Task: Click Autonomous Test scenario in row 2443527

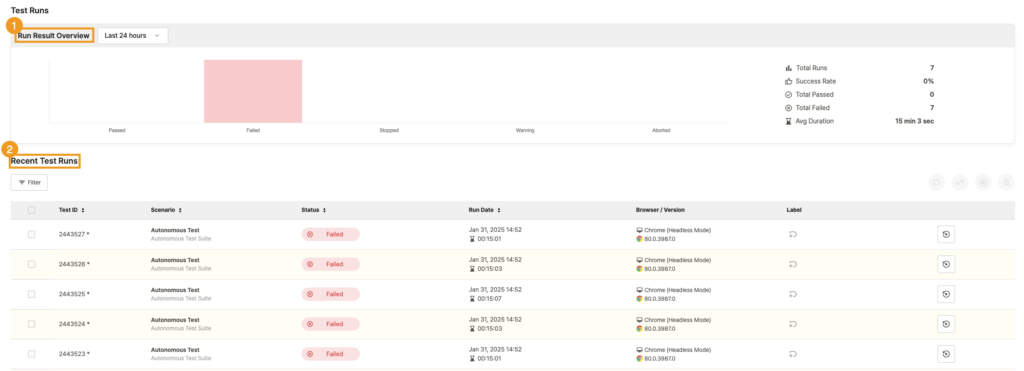Action: tap(175, 230)
